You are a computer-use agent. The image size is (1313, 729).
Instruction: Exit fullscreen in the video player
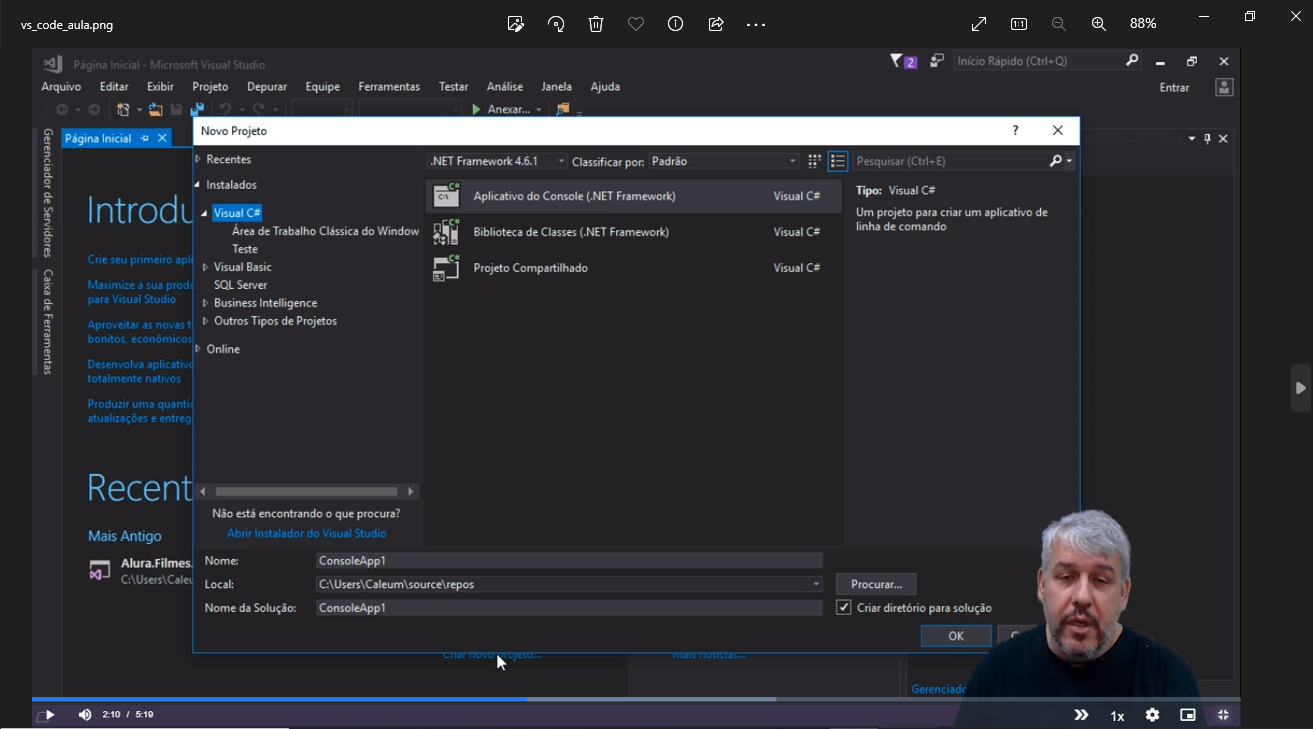(1223, 715)
